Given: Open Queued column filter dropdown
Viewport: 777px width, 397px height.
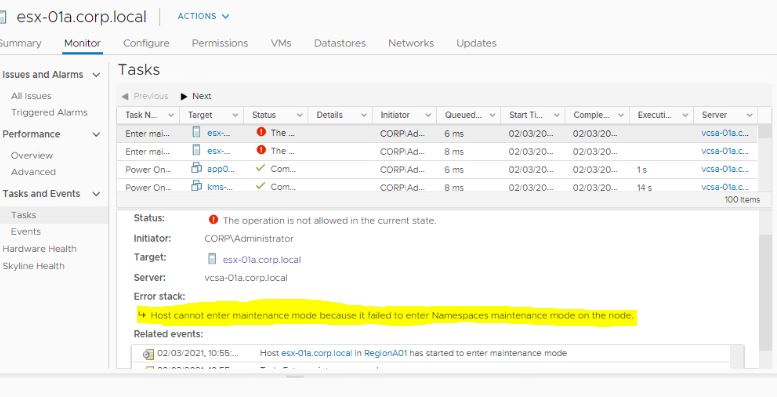Looking at the screenshot, I should click(492, 115).
